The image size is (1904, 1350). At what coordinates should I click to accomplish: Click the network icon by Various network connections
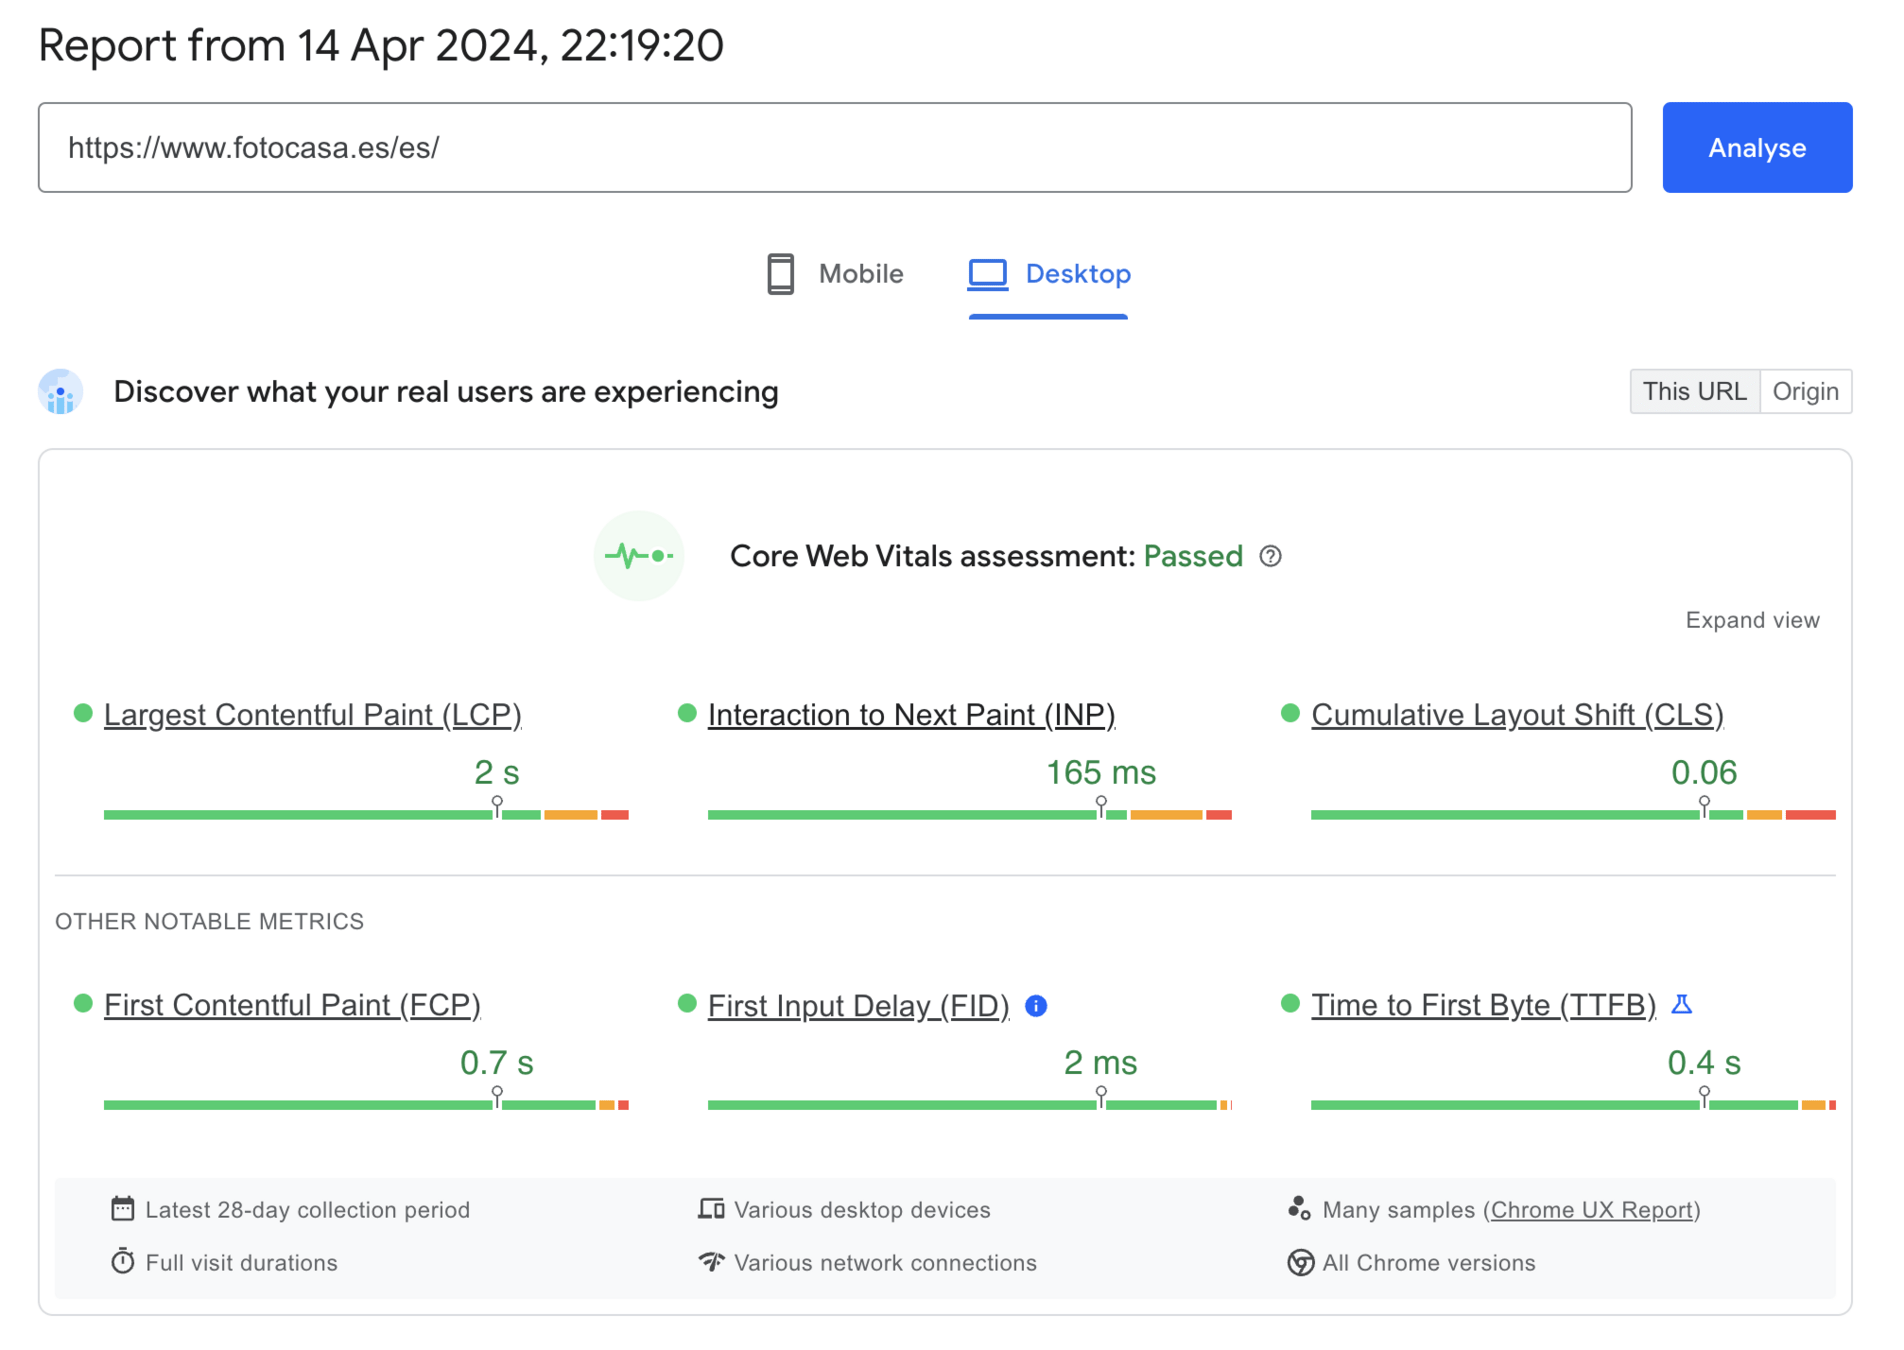[x=711, y=1262]
